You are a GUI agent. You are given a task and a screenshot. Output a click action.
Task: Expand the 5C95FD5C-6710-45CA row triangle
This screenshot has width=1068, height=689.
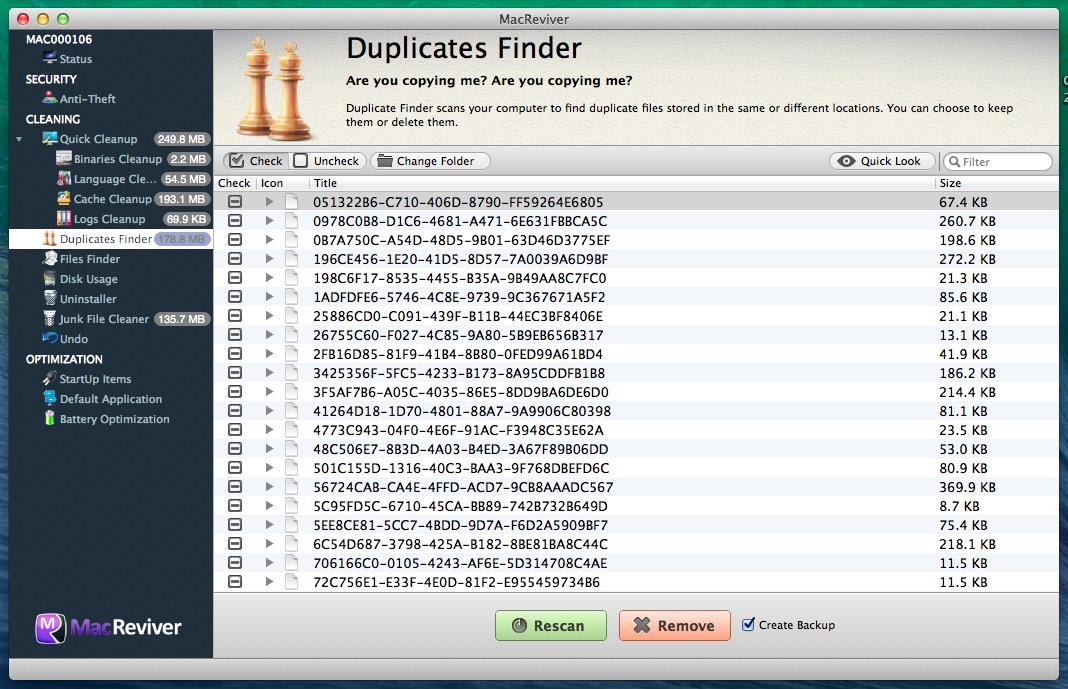tap(269, 506)
